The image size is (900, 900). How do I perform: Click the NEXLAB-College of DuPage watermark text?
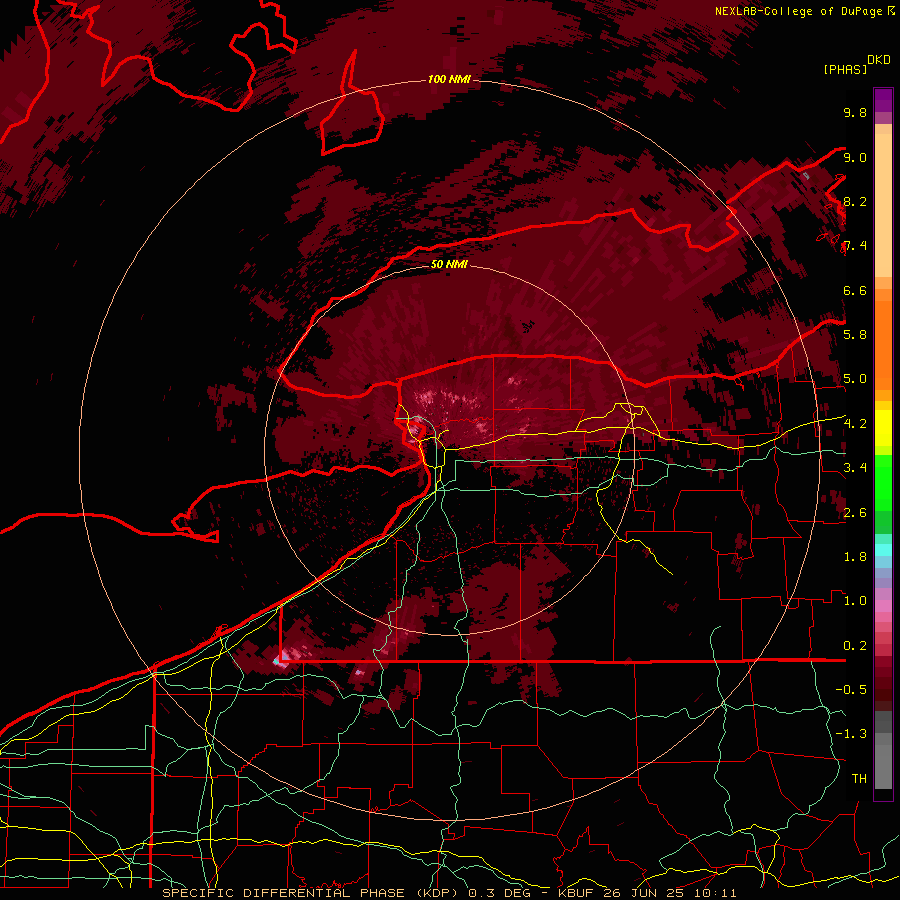(x=800, y=11)
